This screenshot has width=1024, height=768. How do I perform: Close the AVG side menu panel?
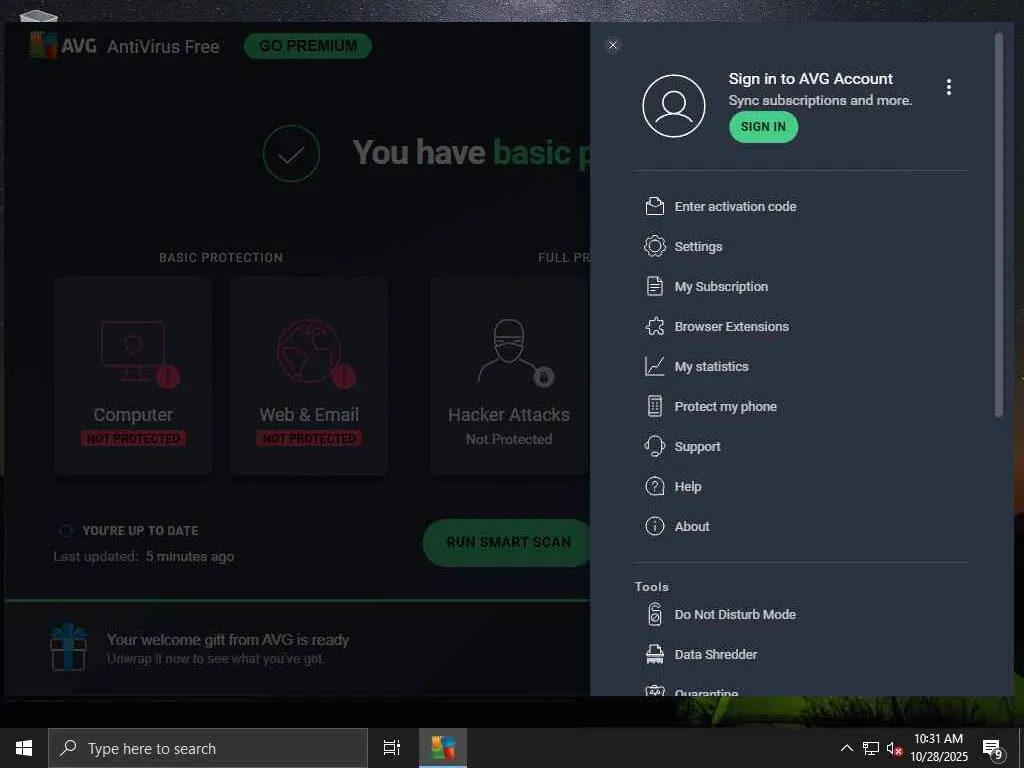(x=613, y=45)
